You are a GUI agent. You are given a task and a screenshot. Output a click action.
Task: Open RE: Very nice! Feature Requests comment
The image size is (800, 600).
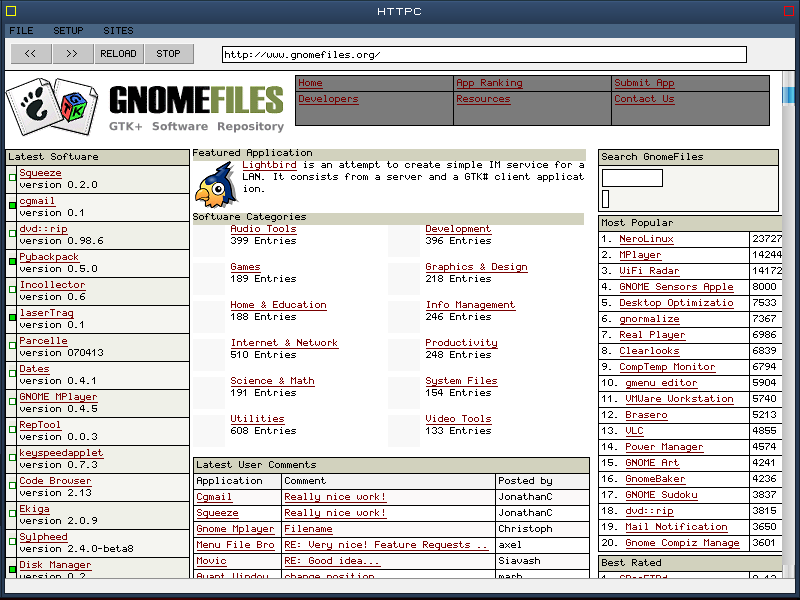(386, 545)
